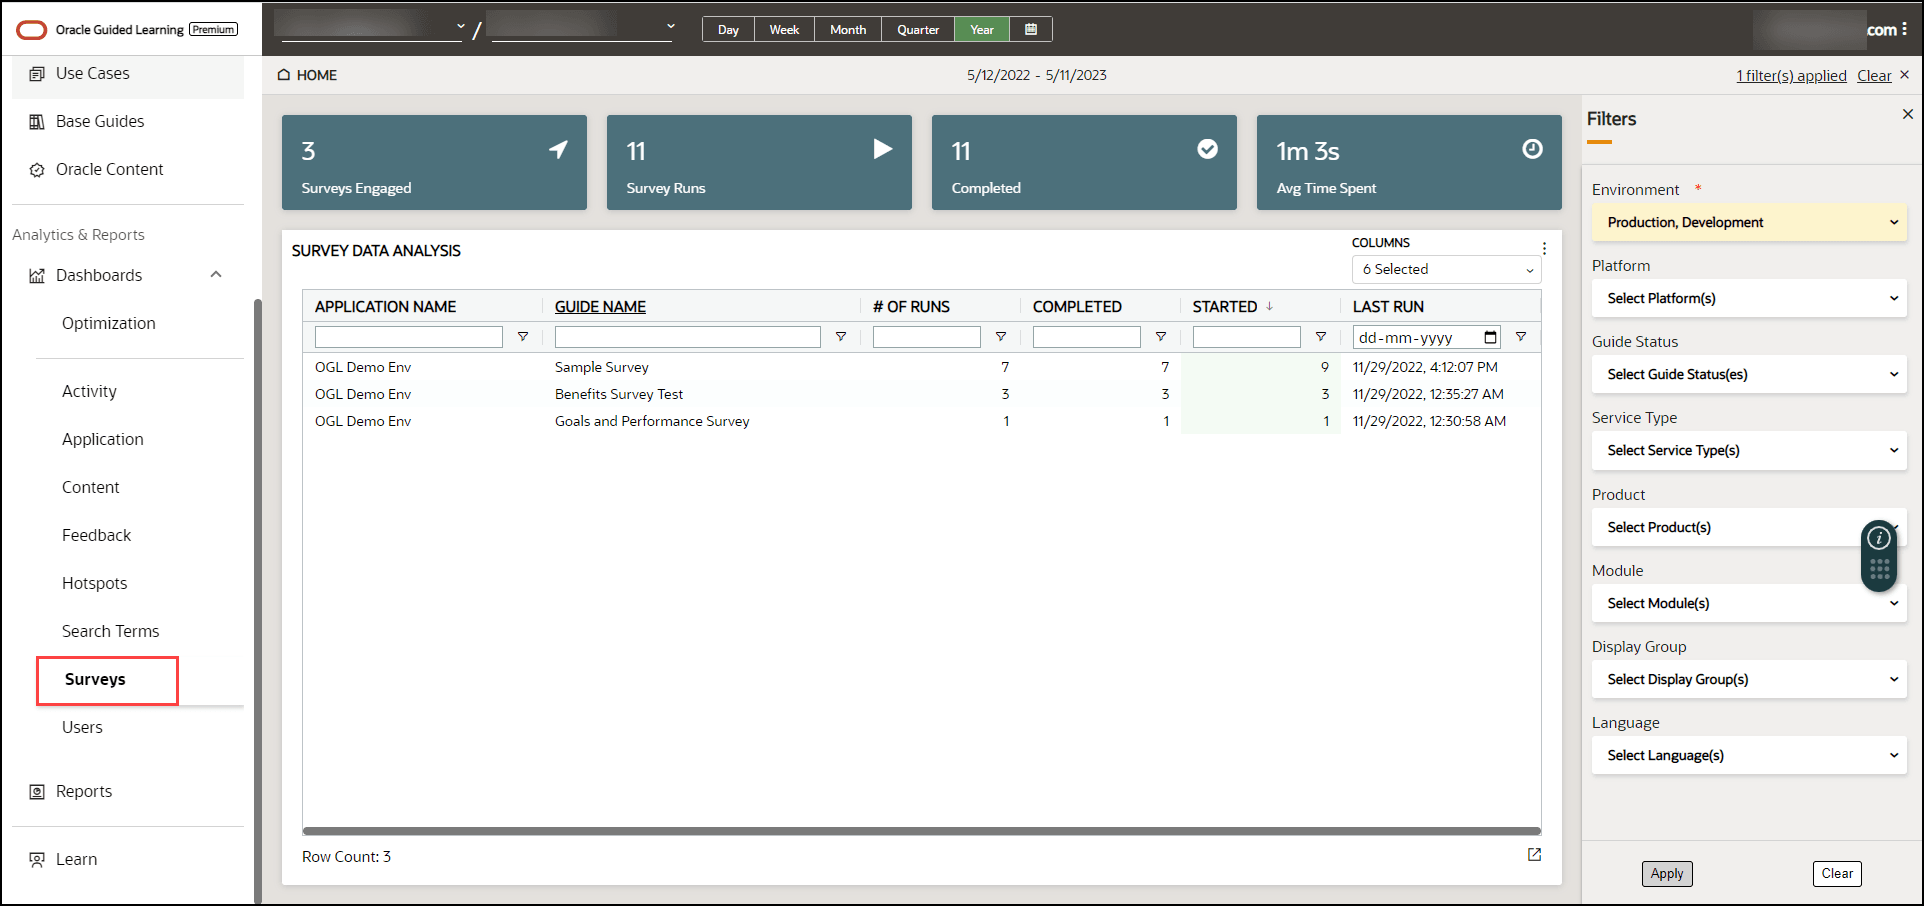Click the Oracle Content gear icon
Screen dimensions: 1924x906
(x=37, y=170)
